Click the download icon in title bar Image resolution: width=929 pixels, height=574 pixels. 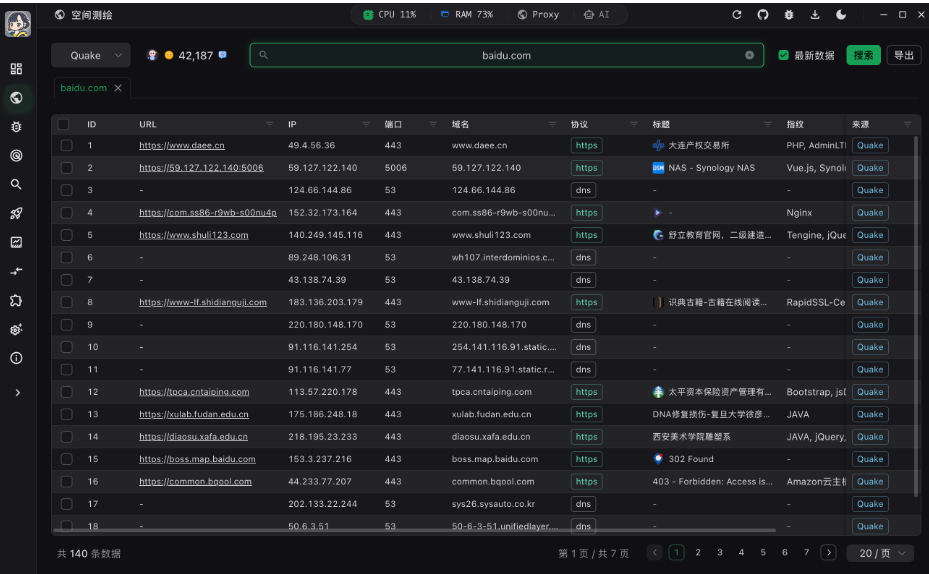pyautogui.click(x=815, y=15)
